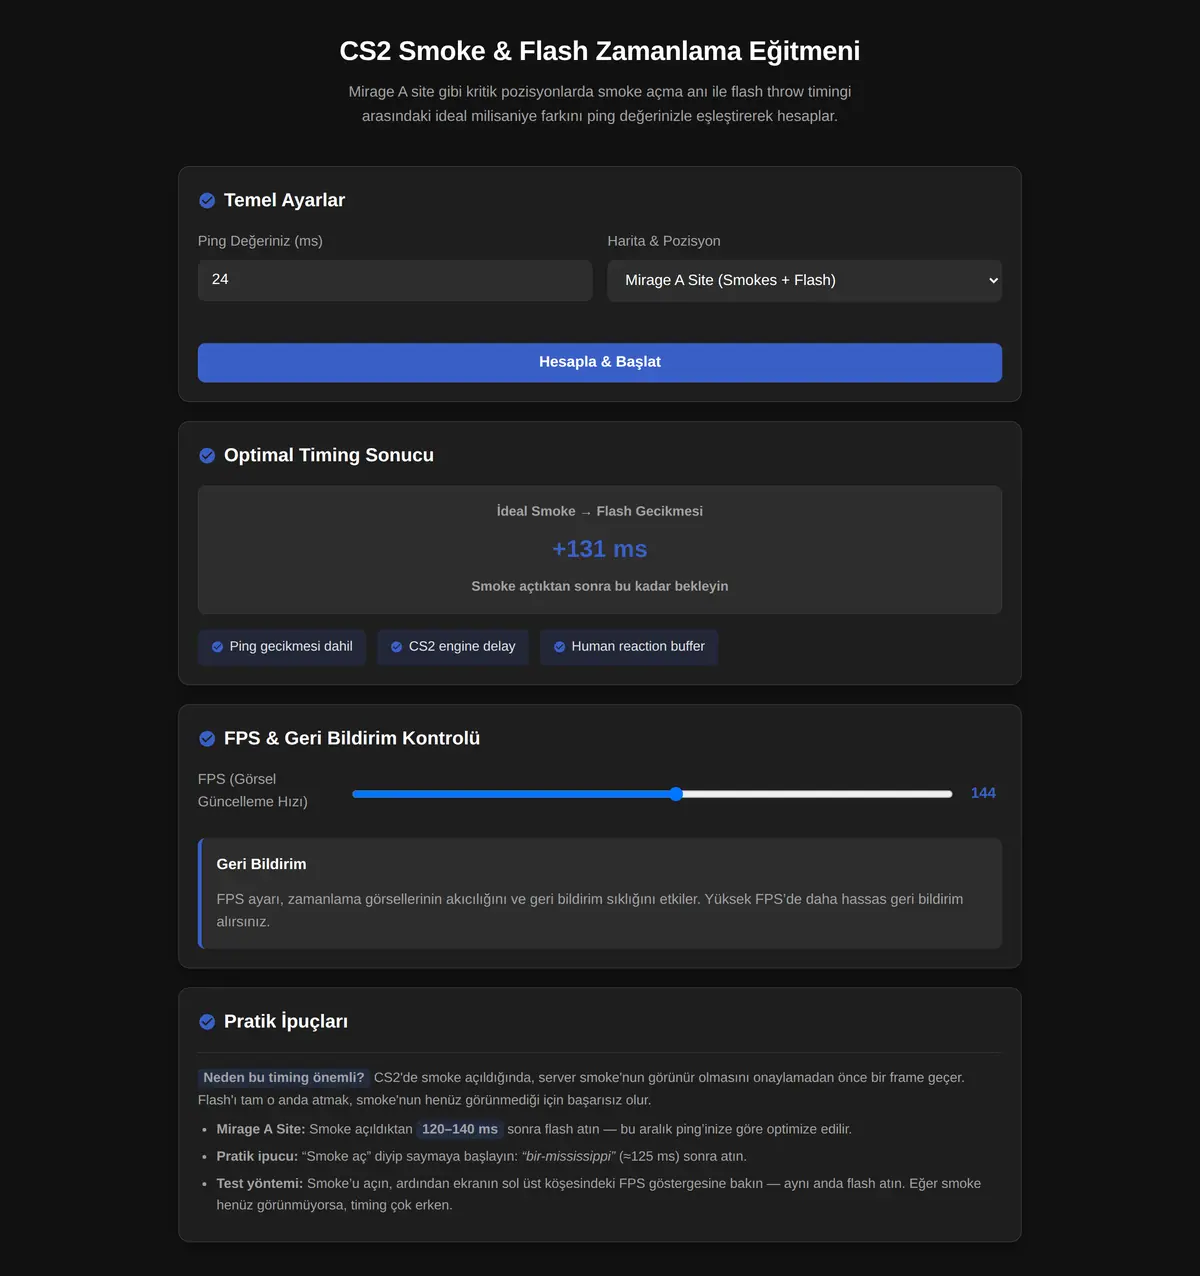Click the Smoke açtıktan sonra bu kadar bekleyin text

tap(600, 586)
